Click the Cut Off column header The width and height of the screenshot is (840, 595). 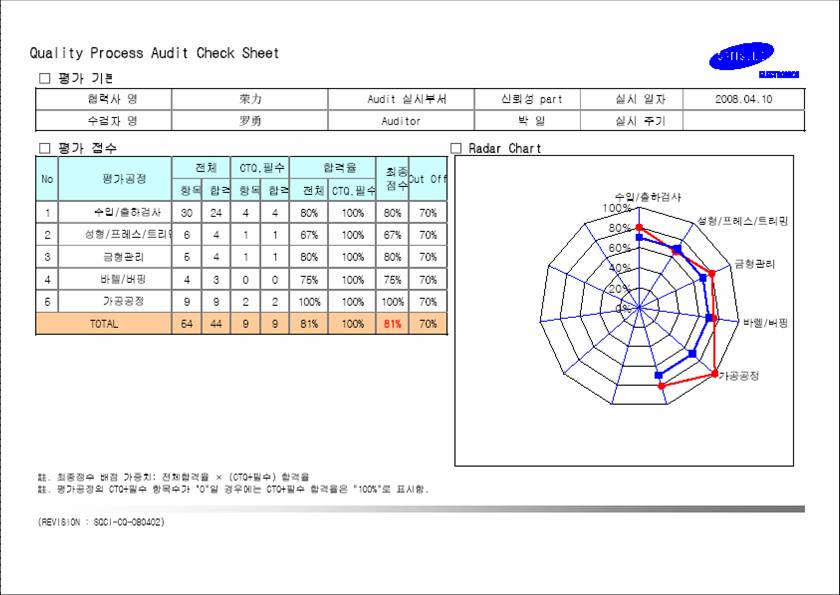(428, 179)
